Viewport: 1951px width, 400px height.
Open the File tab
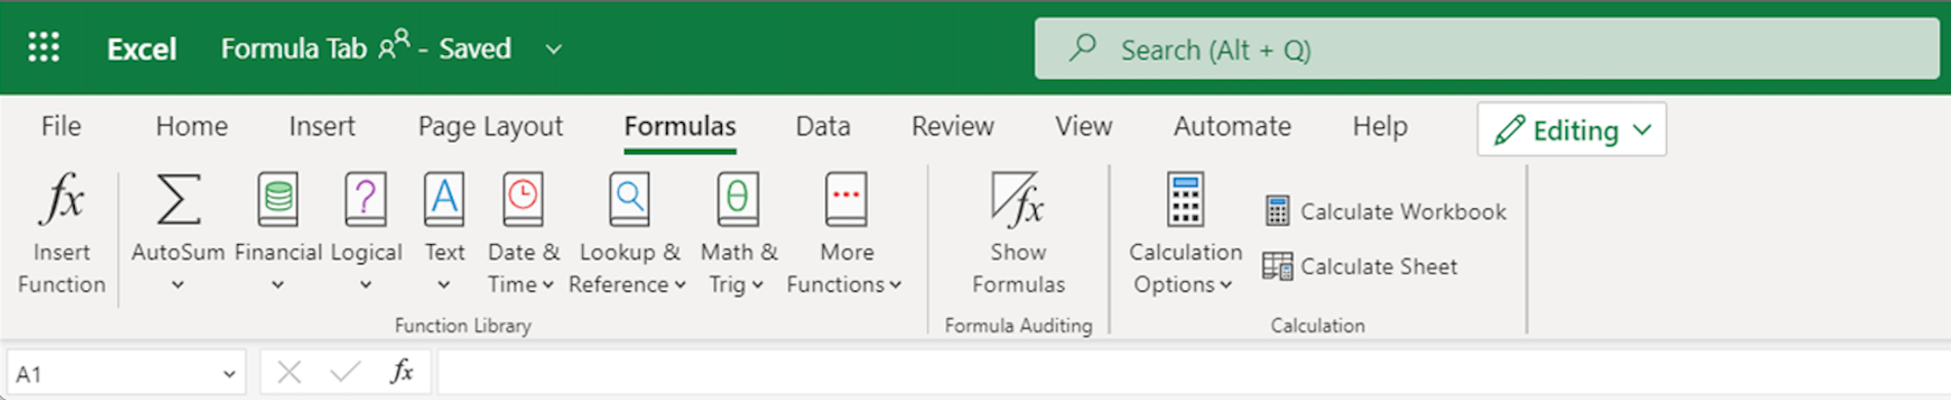point(61,126)
